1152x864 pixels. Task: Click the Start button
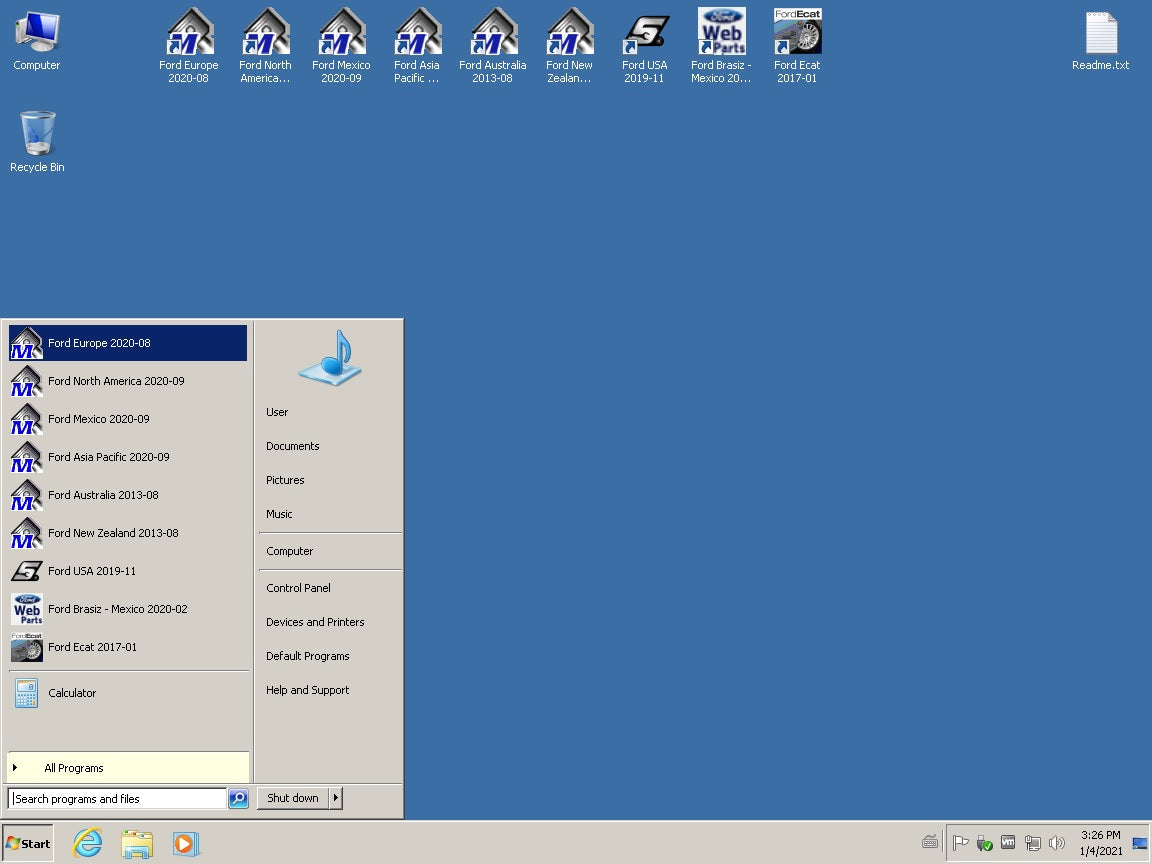(28, 843)
